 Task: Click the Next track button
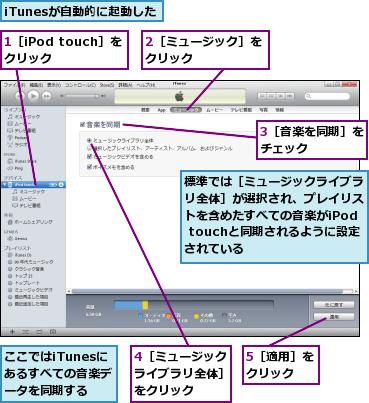click(x=47, y=96)
